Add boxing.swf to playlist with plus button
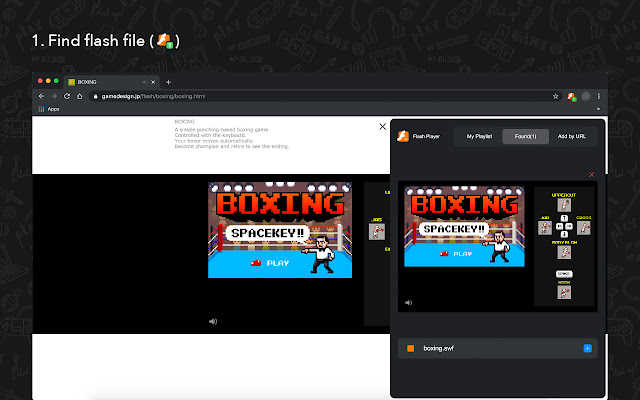 click(587, 349)
